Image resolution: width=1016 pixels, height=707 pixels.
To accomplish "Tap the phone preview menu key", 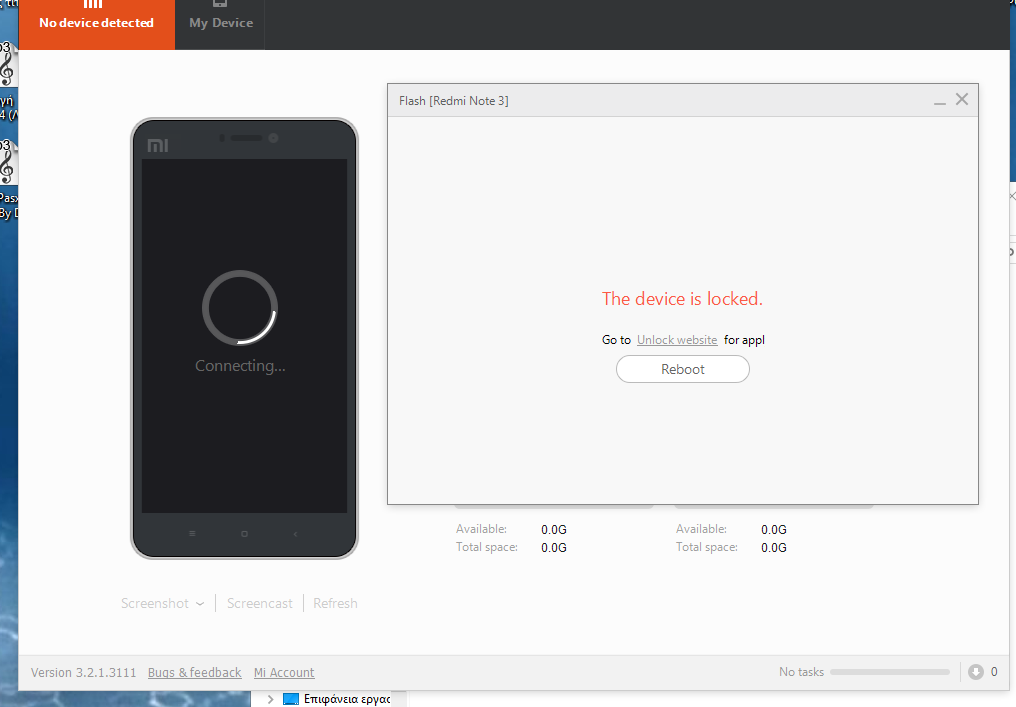I will (x=192, y=534).
